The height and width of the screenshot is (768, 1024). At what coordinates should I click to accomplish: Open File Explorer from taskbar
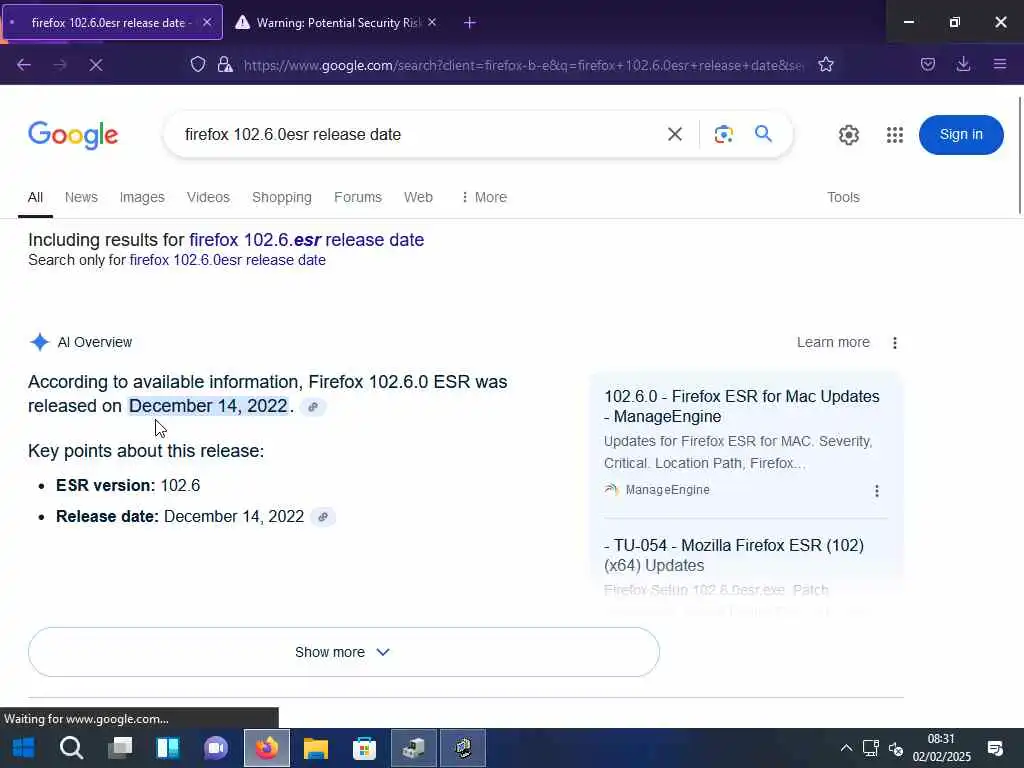coord(315,748)
